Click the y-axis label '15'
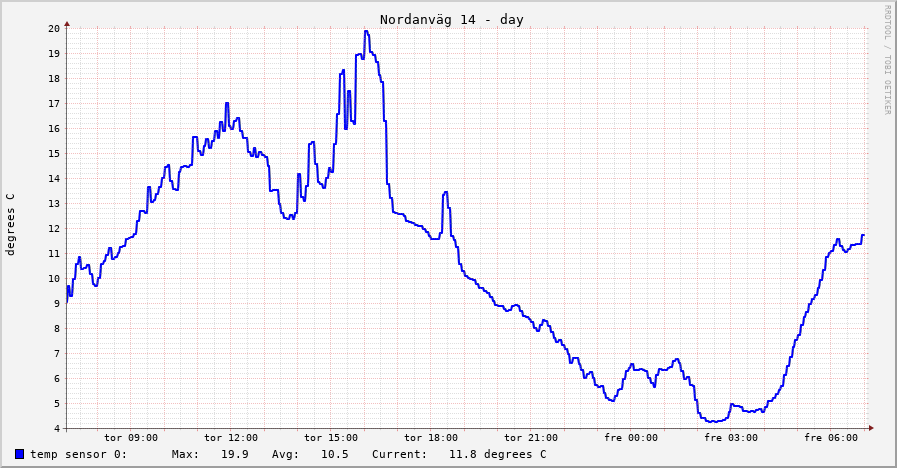 click(x=54, y=153)
